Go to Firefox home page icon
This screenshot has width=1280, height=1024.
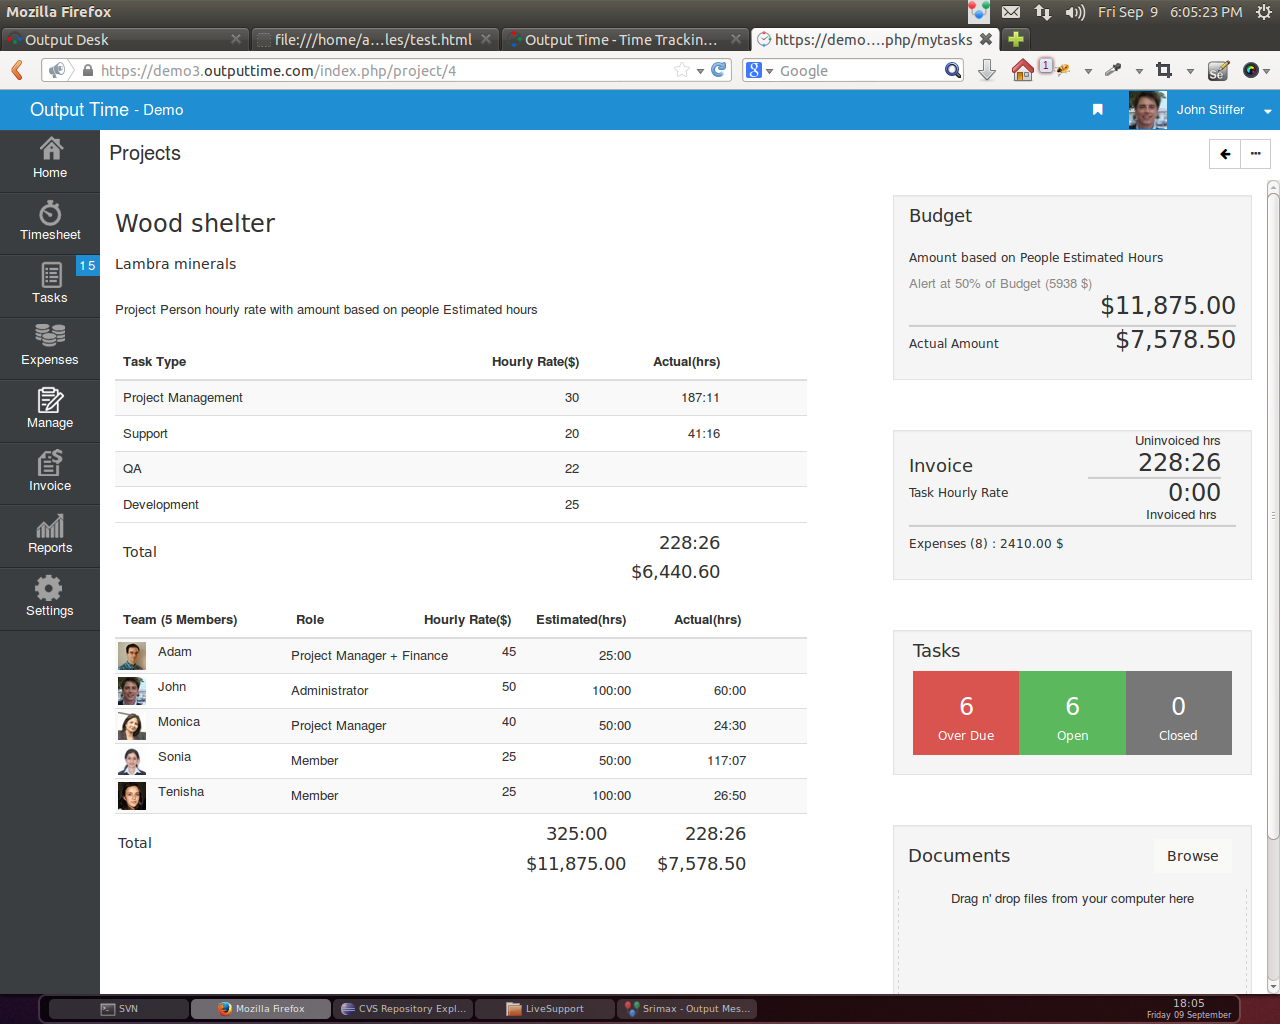tap(1022, 70)
